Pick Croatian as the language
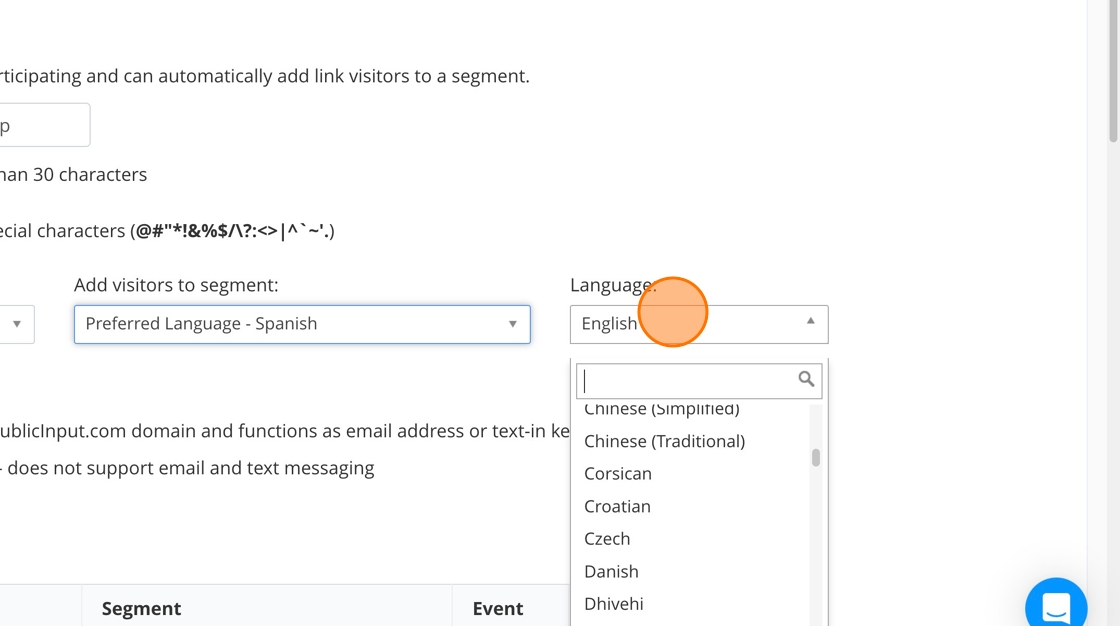 coord(617,506)
